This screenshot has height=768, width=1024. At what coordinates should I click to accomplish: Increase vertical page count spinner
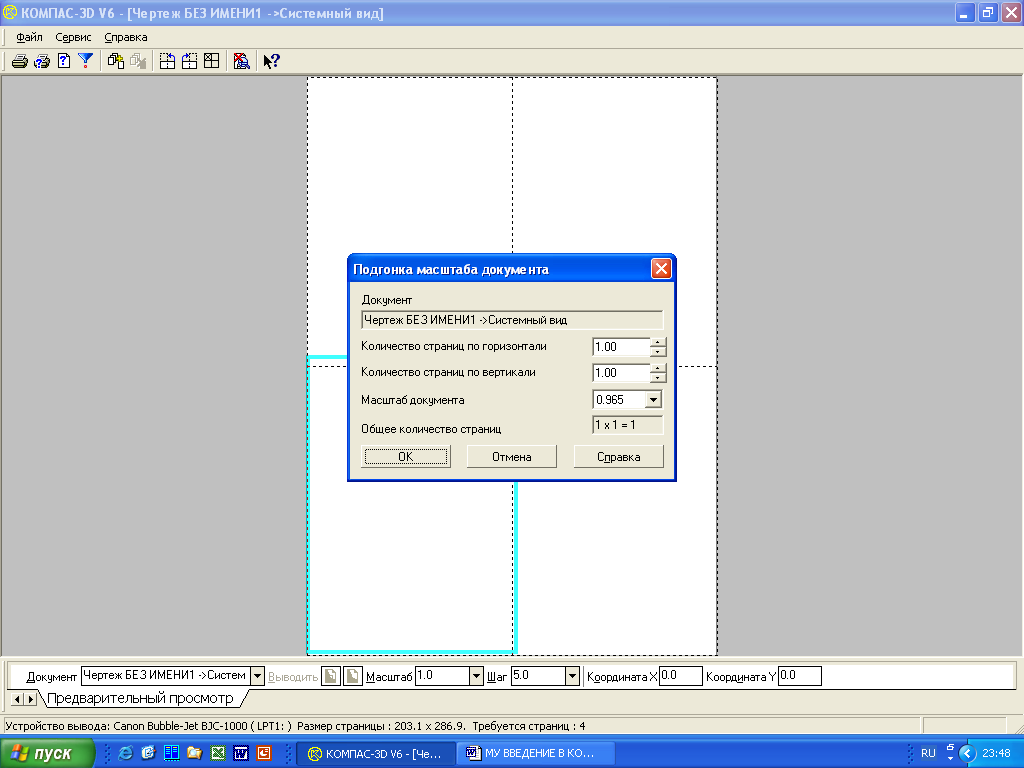tap(658, 368)
